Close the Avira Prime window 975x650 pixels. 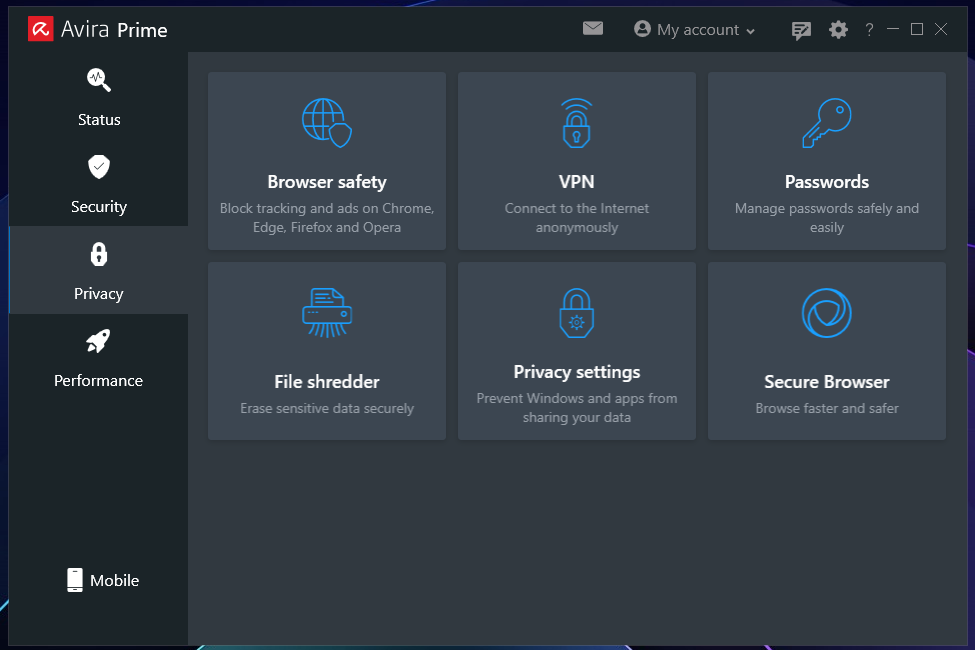(941, 29)
